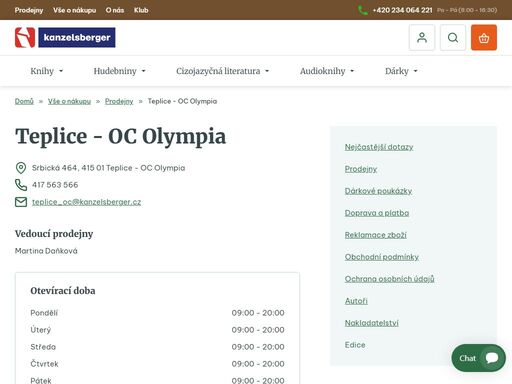Click the address Srbická 464 text

pos(108,168)
